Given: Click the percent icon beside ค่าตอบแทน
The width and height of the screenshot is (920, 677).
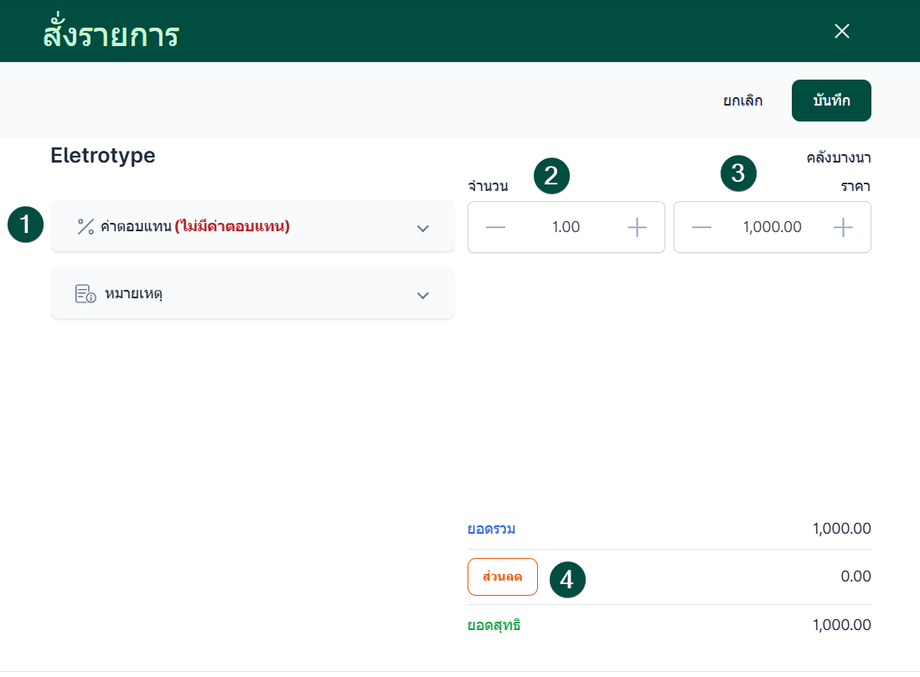Looking at the screenshot, I should tap(86, 226).
